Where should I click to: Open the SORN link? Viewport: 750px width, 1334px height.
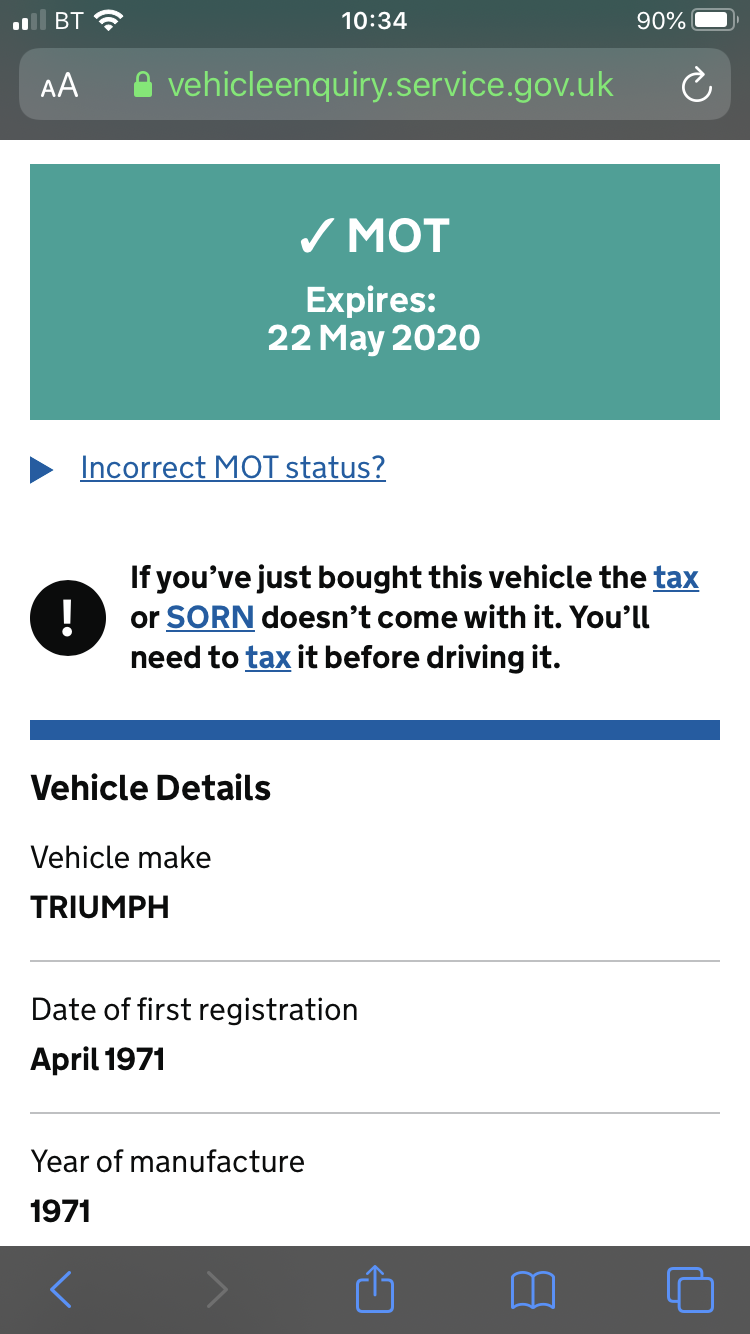210,618
